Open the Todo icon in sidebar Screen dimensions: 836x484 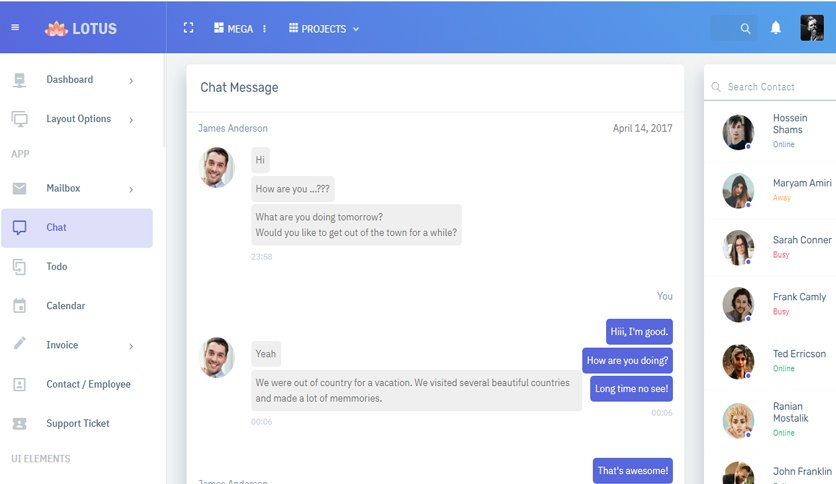(x=19, y=267)
